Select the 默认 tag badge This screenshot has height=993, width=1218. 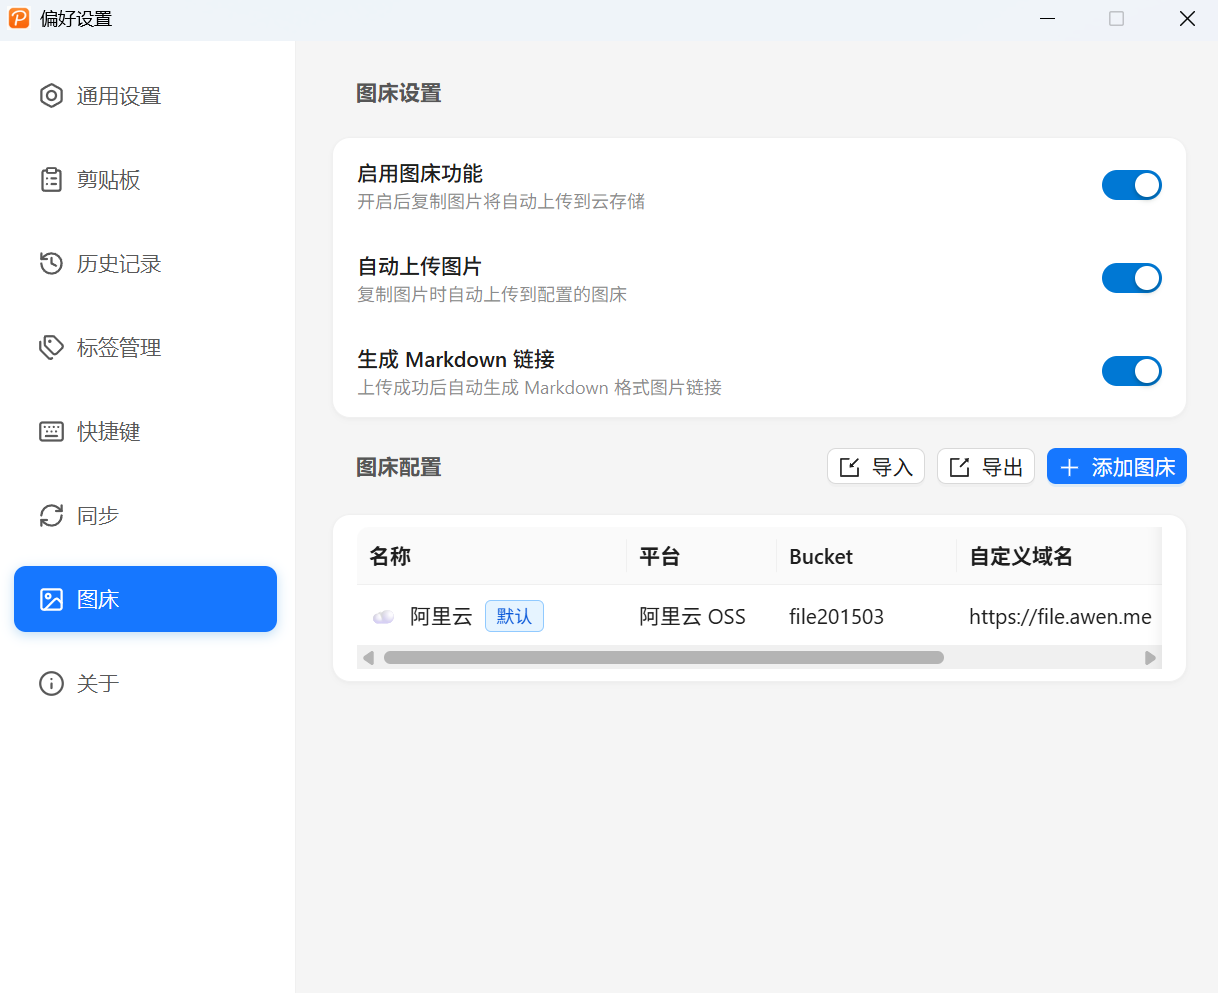(514, 616)
